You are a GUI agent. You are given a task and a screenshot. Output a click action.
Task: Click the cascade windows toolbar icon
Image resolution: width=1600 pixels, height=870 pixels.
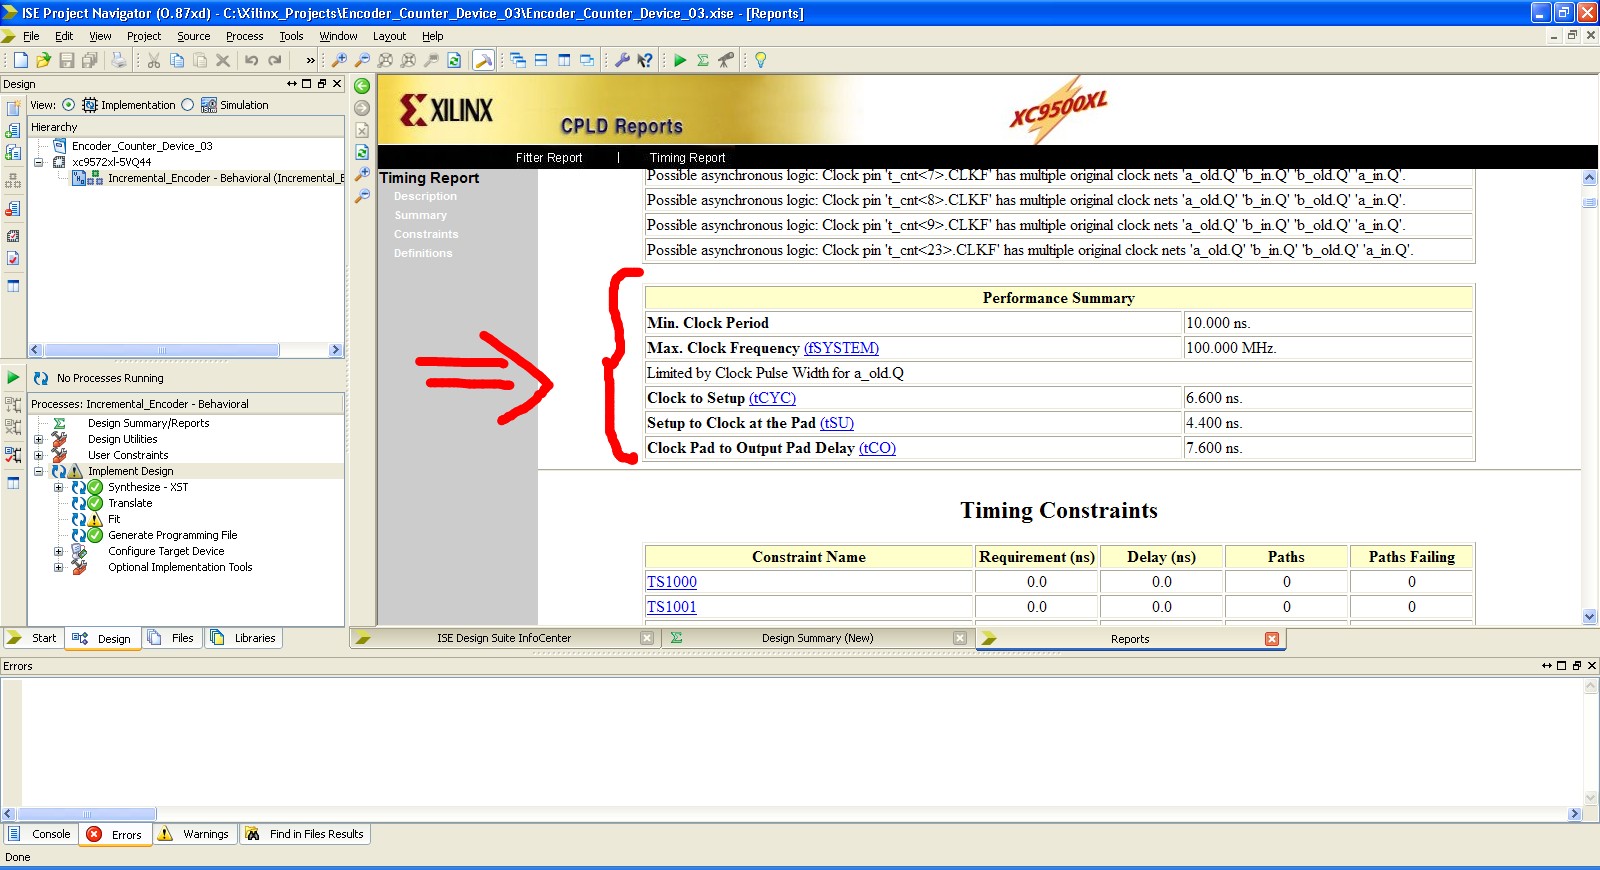(x=518, y=60)
